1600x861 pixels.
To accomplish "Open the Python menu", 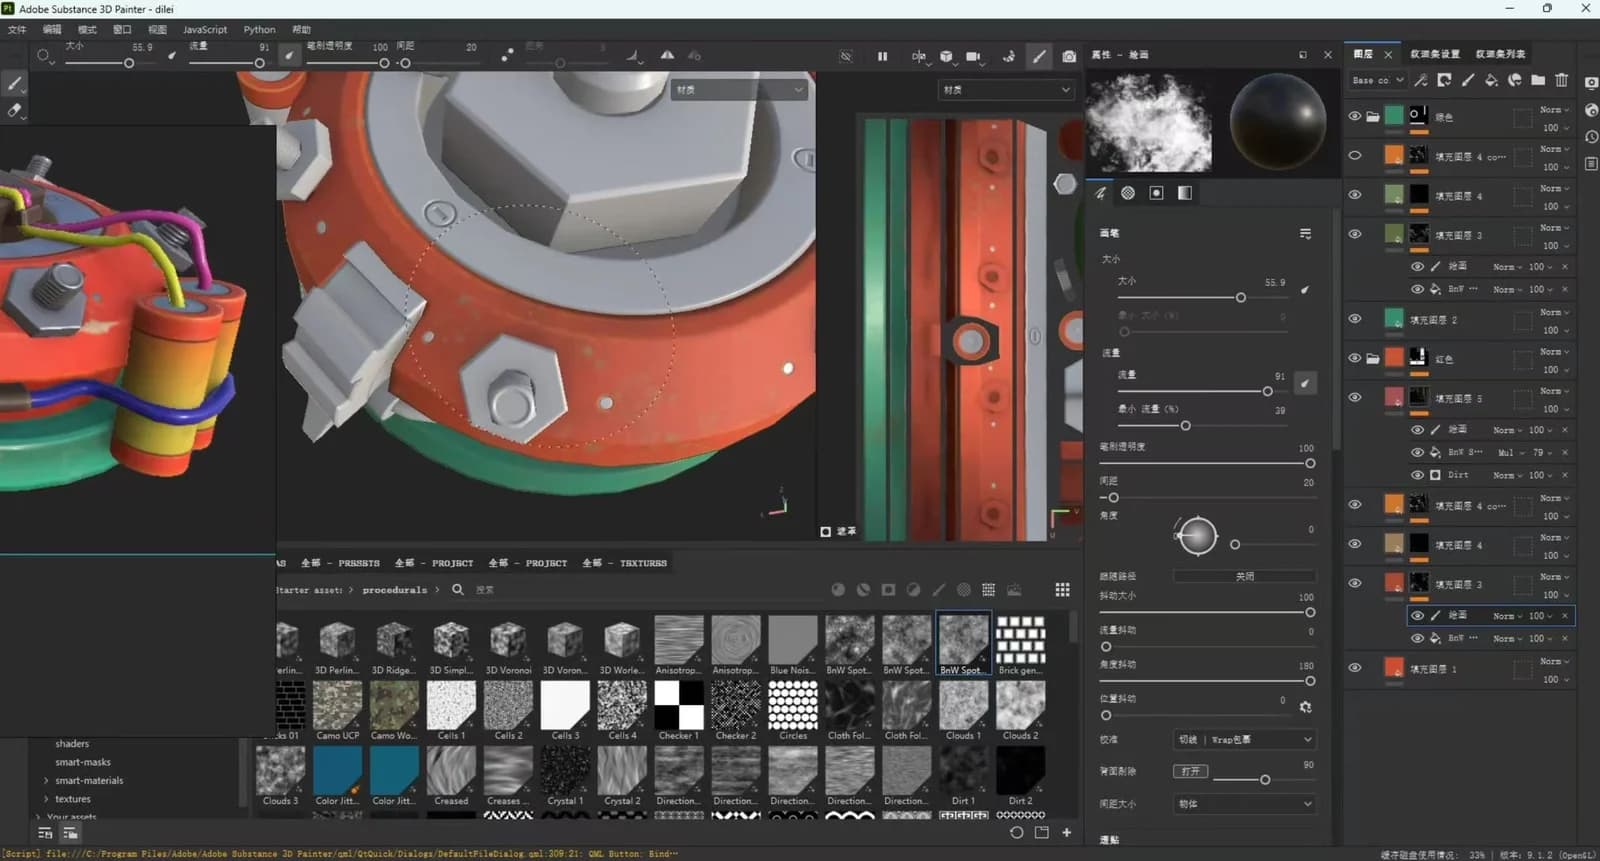I will coord(259,30).
